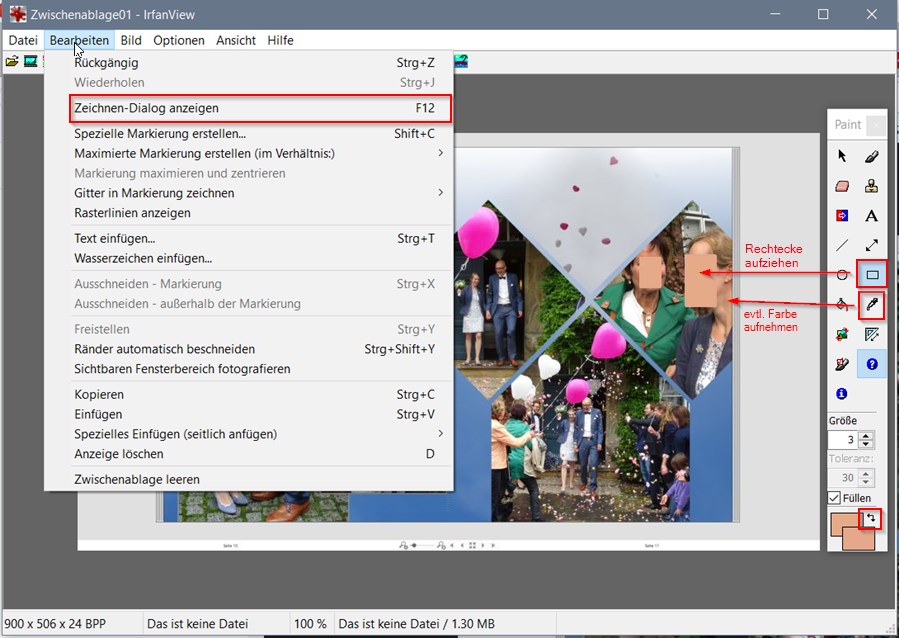This screenshot has height=638, width=899.
Task: Select the color picker eyedropper tool
Action: 871,303
